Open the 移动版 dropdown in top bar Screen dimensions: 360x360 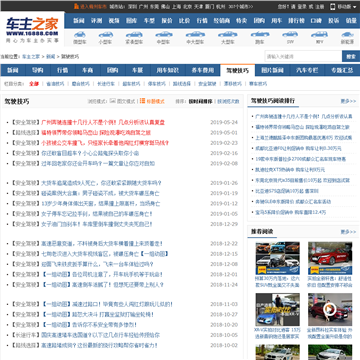click(346, 7)
